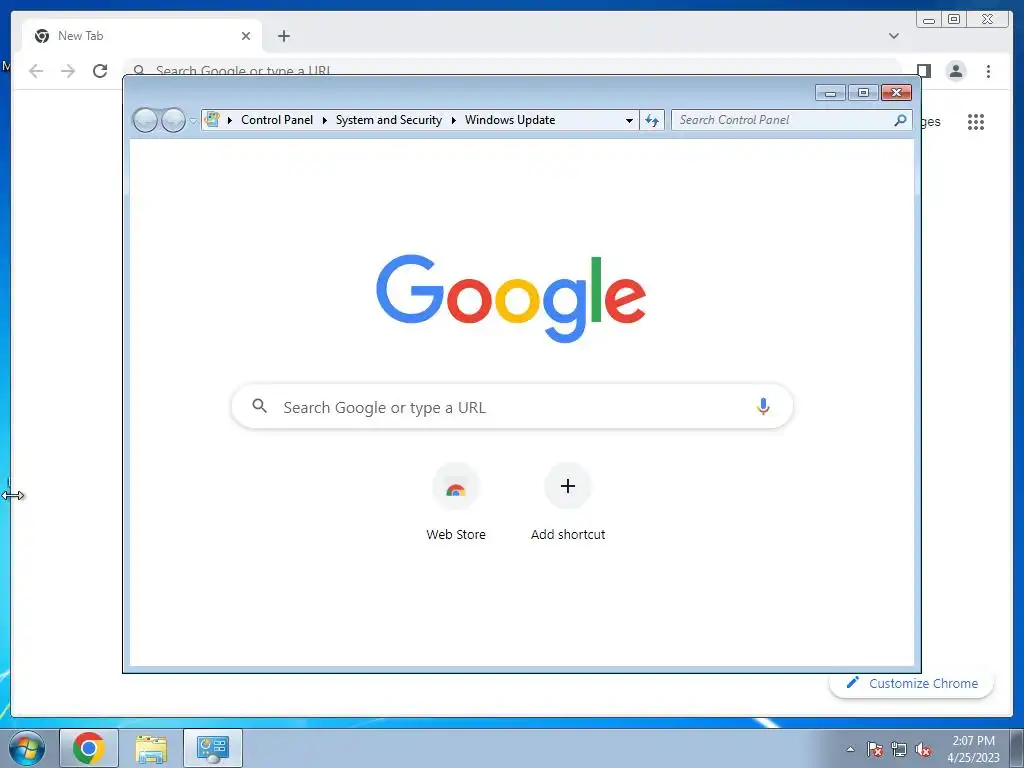Open Chrome's three-dot menu

[988, 71]
